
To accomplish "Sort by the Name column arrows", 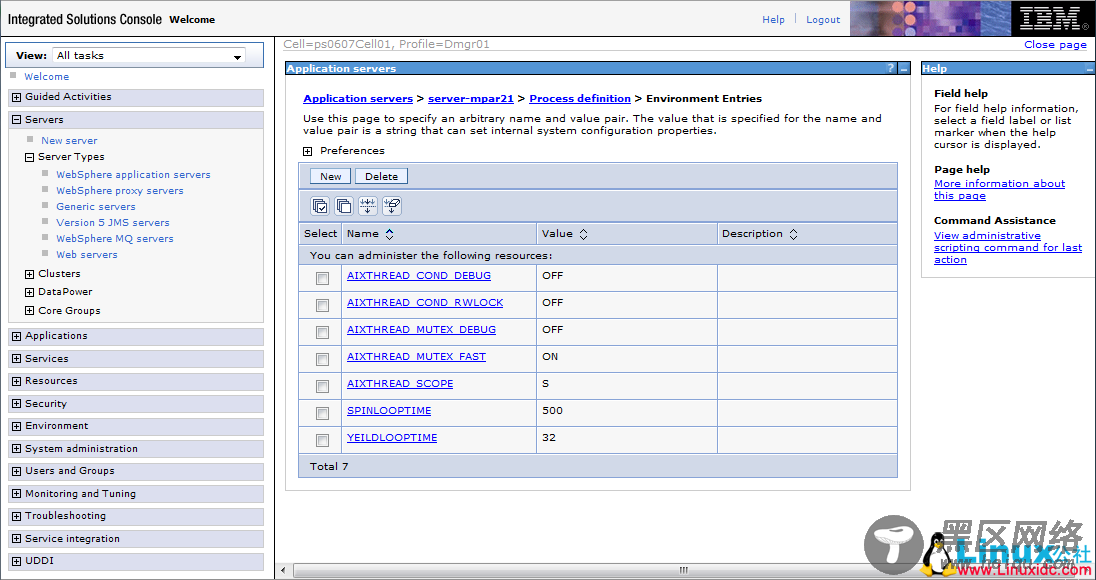I will [389, 234].
